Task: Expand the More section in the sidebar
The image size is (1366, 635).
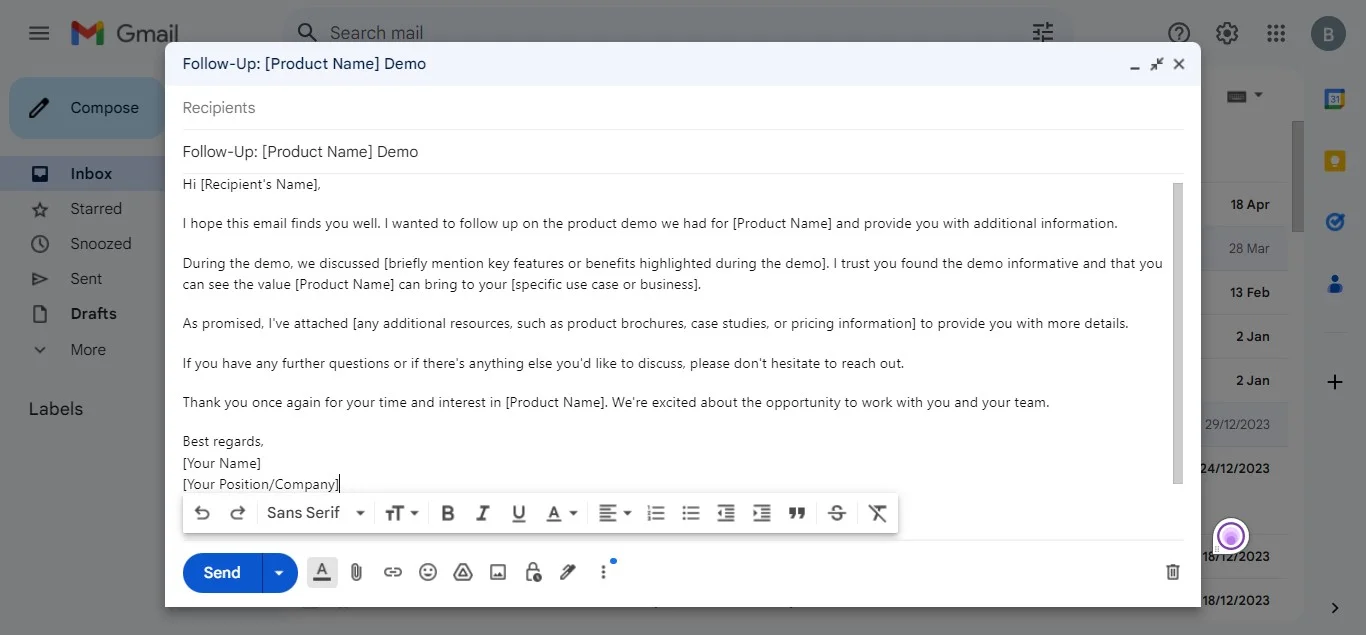Action: [87, 349]
